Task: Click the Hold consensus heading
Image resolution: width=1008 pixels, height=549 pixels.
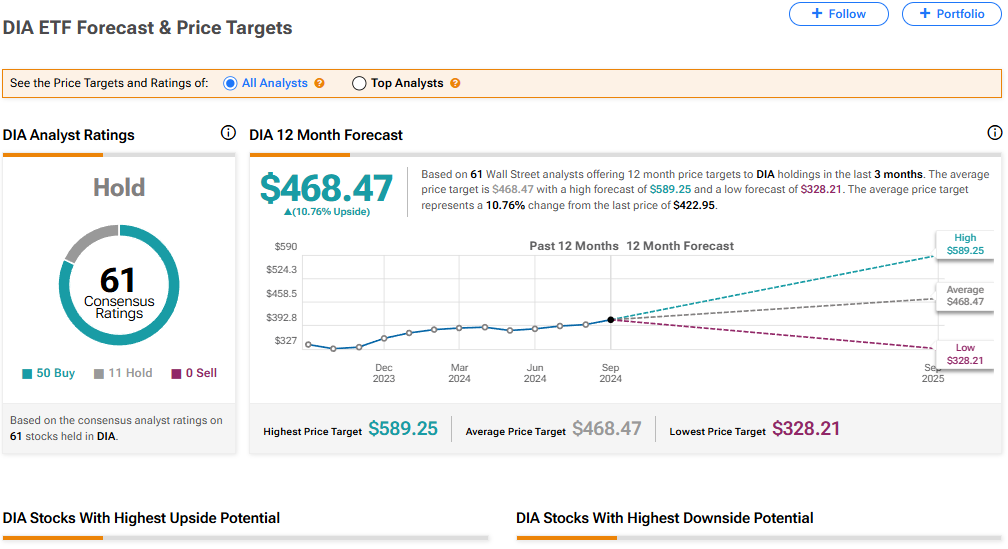Action: click(x=119, y=188)
